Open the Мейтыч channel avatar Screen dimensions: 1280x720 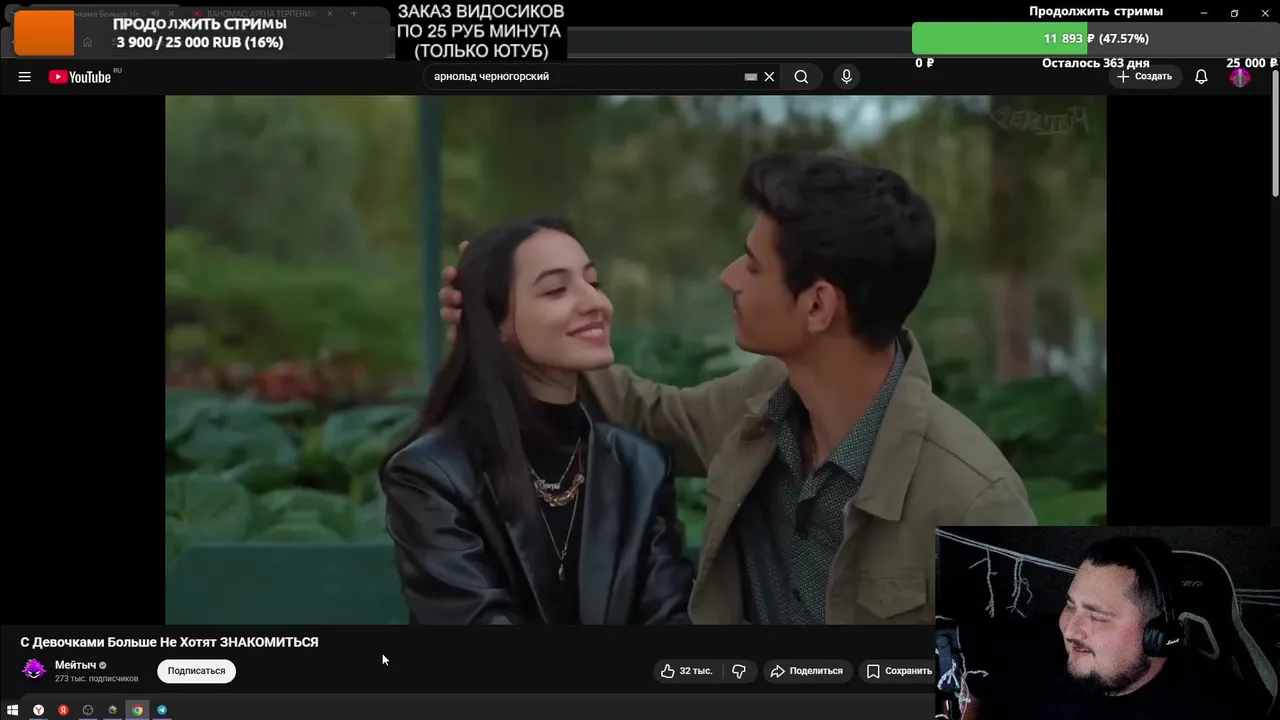[34, 670]
